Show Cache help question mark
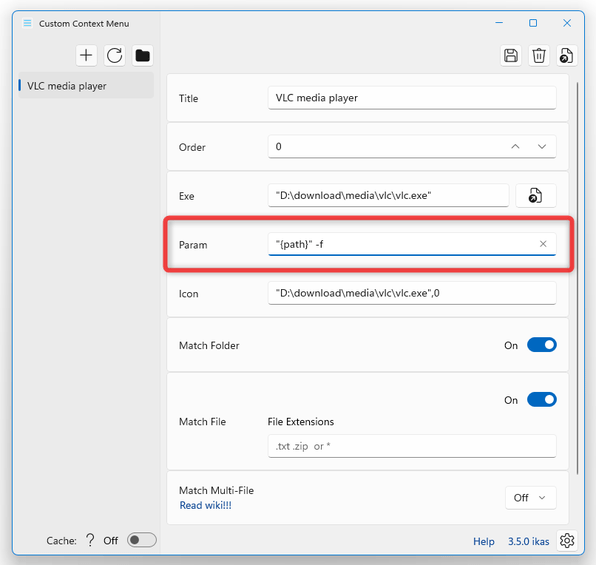This screenshot has height=565, width=596. [90, 540]
